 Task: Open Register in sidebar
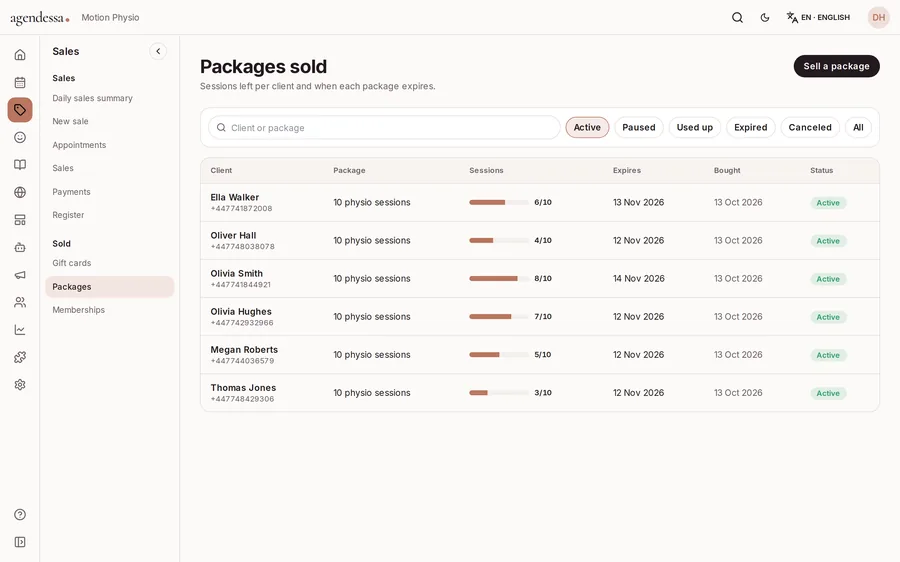[x=68, y=215]
